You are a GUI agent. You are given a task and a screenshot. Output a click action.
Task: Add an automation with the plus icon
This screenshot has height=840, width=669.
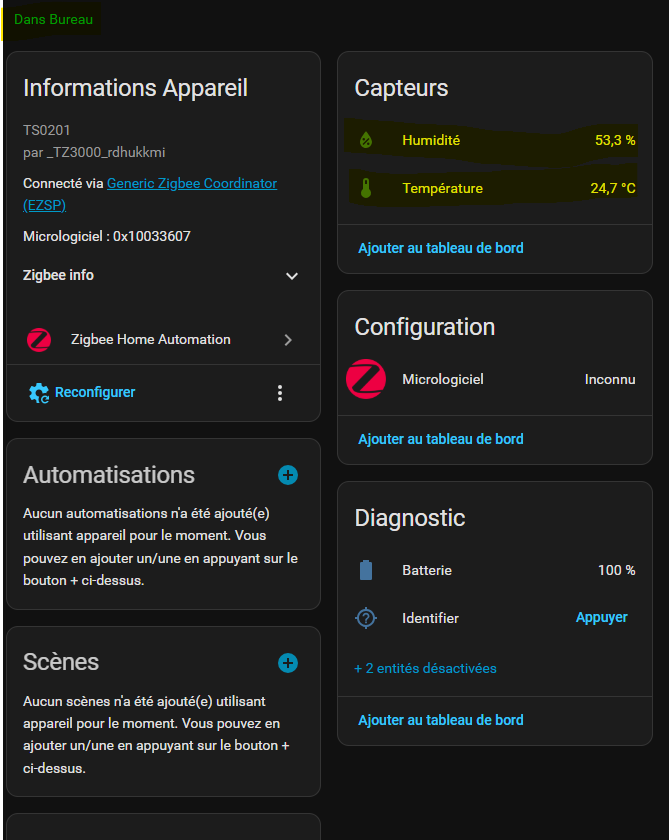(288, 475)
